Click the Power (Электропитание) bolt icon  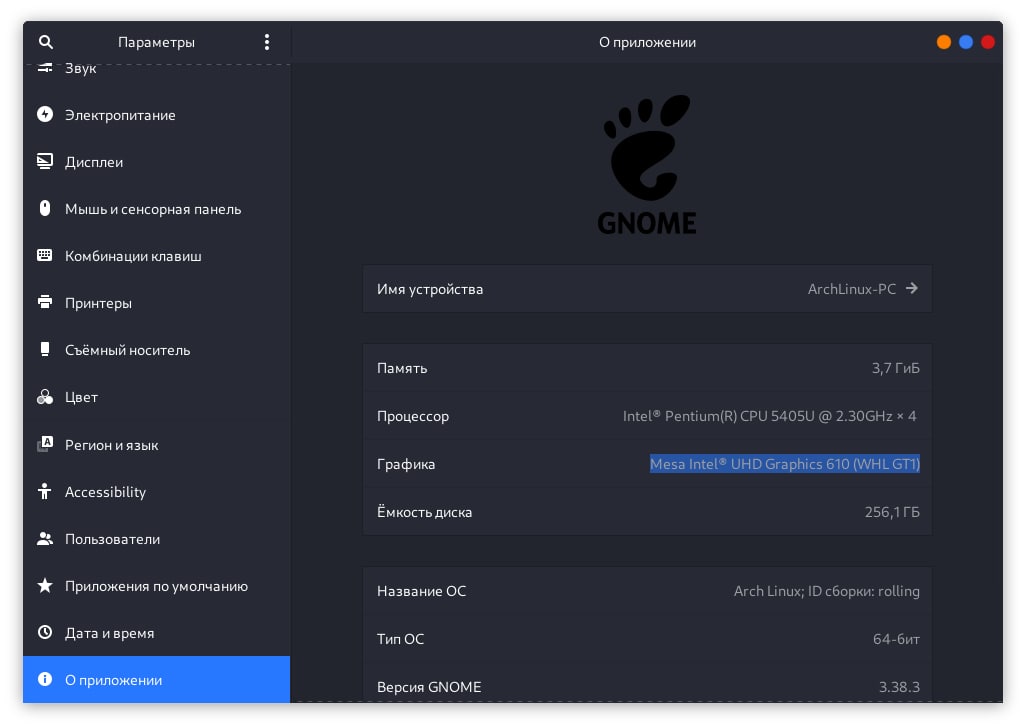(44, 114)
